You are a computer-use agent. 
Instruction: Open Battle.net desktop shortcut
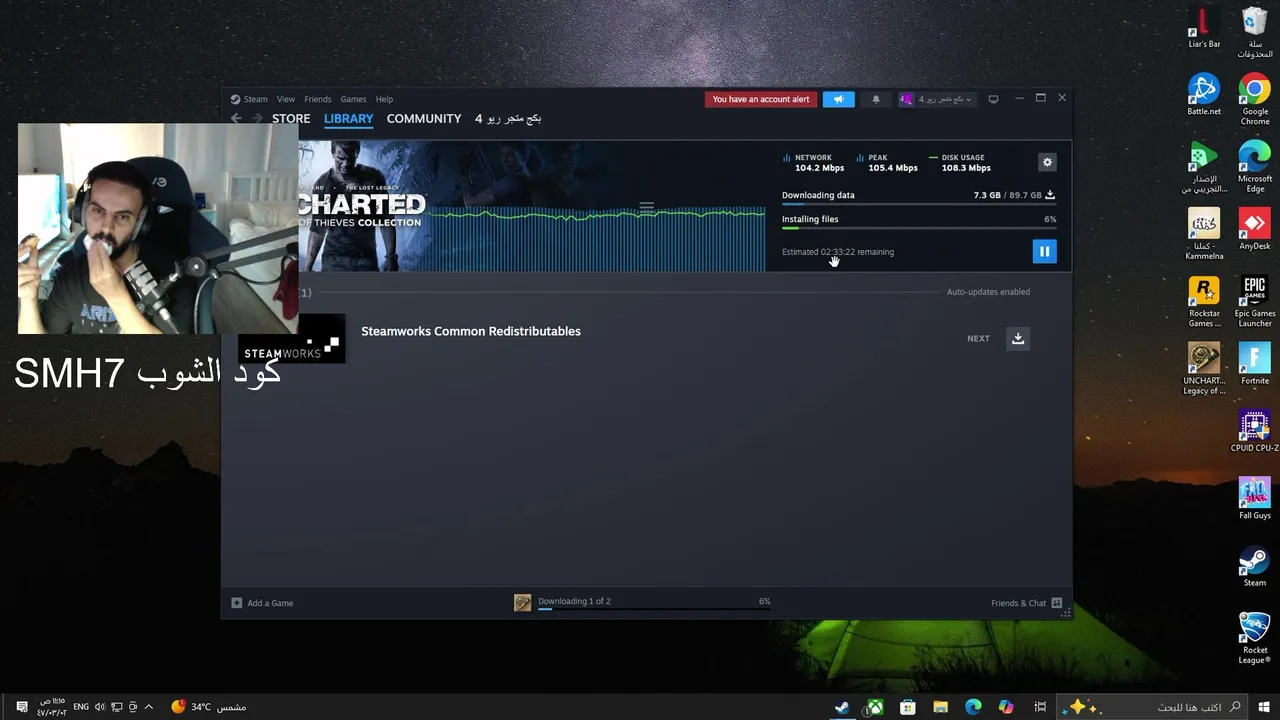tap(1204, 94)
